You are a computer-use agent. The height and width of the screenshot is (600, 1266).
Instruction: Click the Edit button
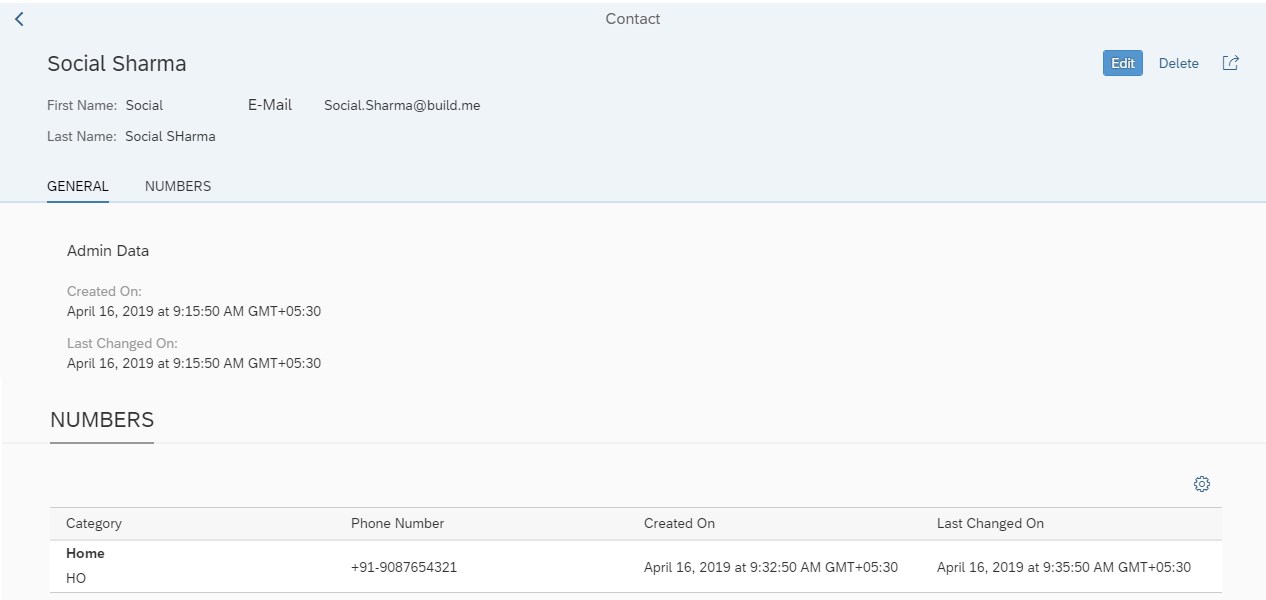(x=1123, y=63)
